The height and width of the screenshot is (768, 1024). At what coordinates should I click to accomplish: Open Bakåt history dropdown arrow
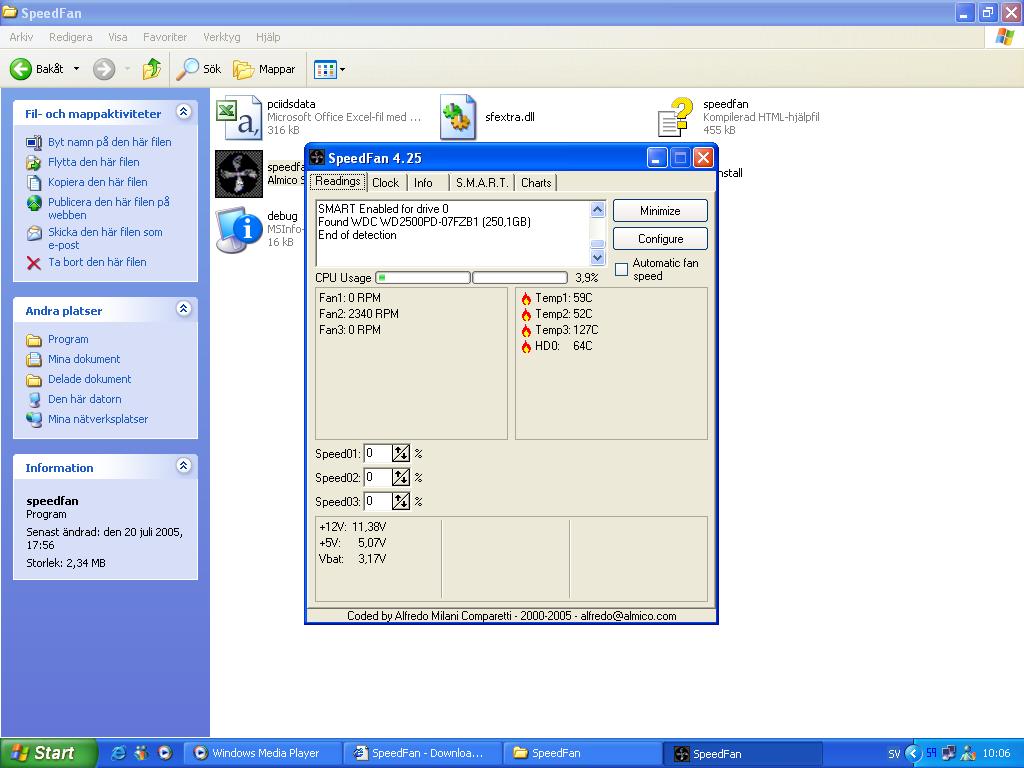[x=76, y=69]
